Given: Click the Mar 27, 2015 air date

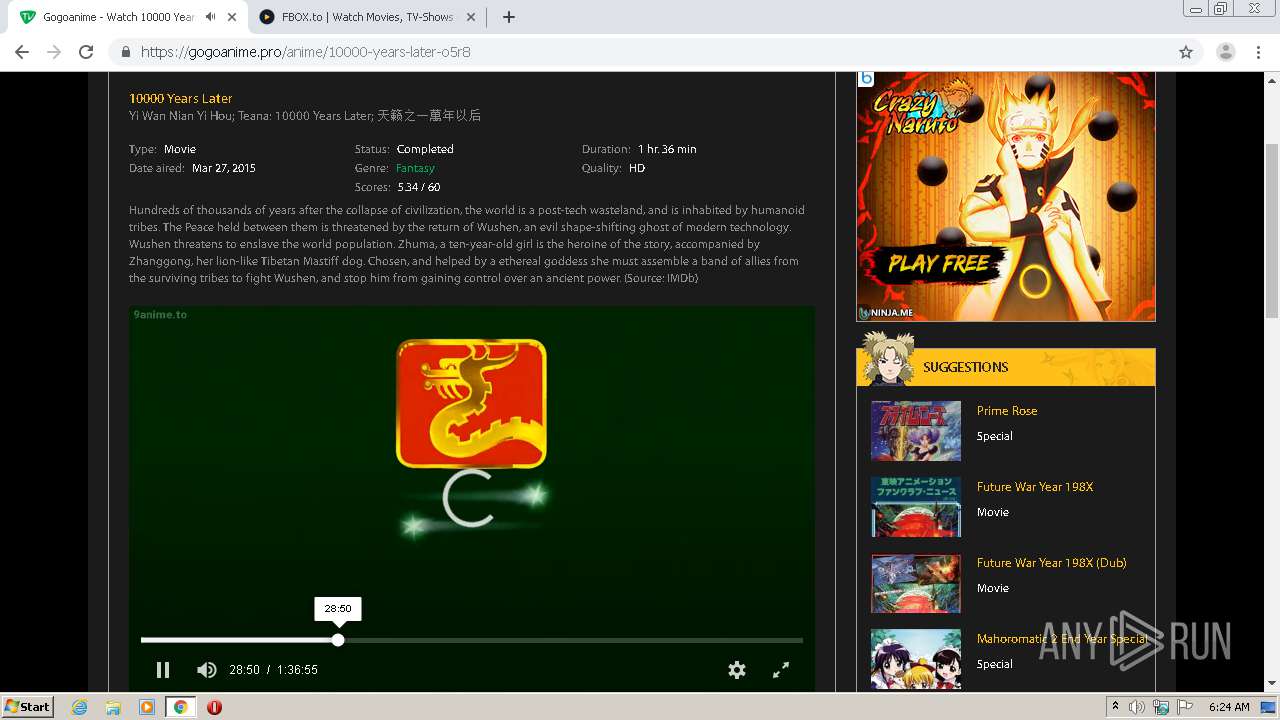Looking at the screenshot, I should point(224,168).
